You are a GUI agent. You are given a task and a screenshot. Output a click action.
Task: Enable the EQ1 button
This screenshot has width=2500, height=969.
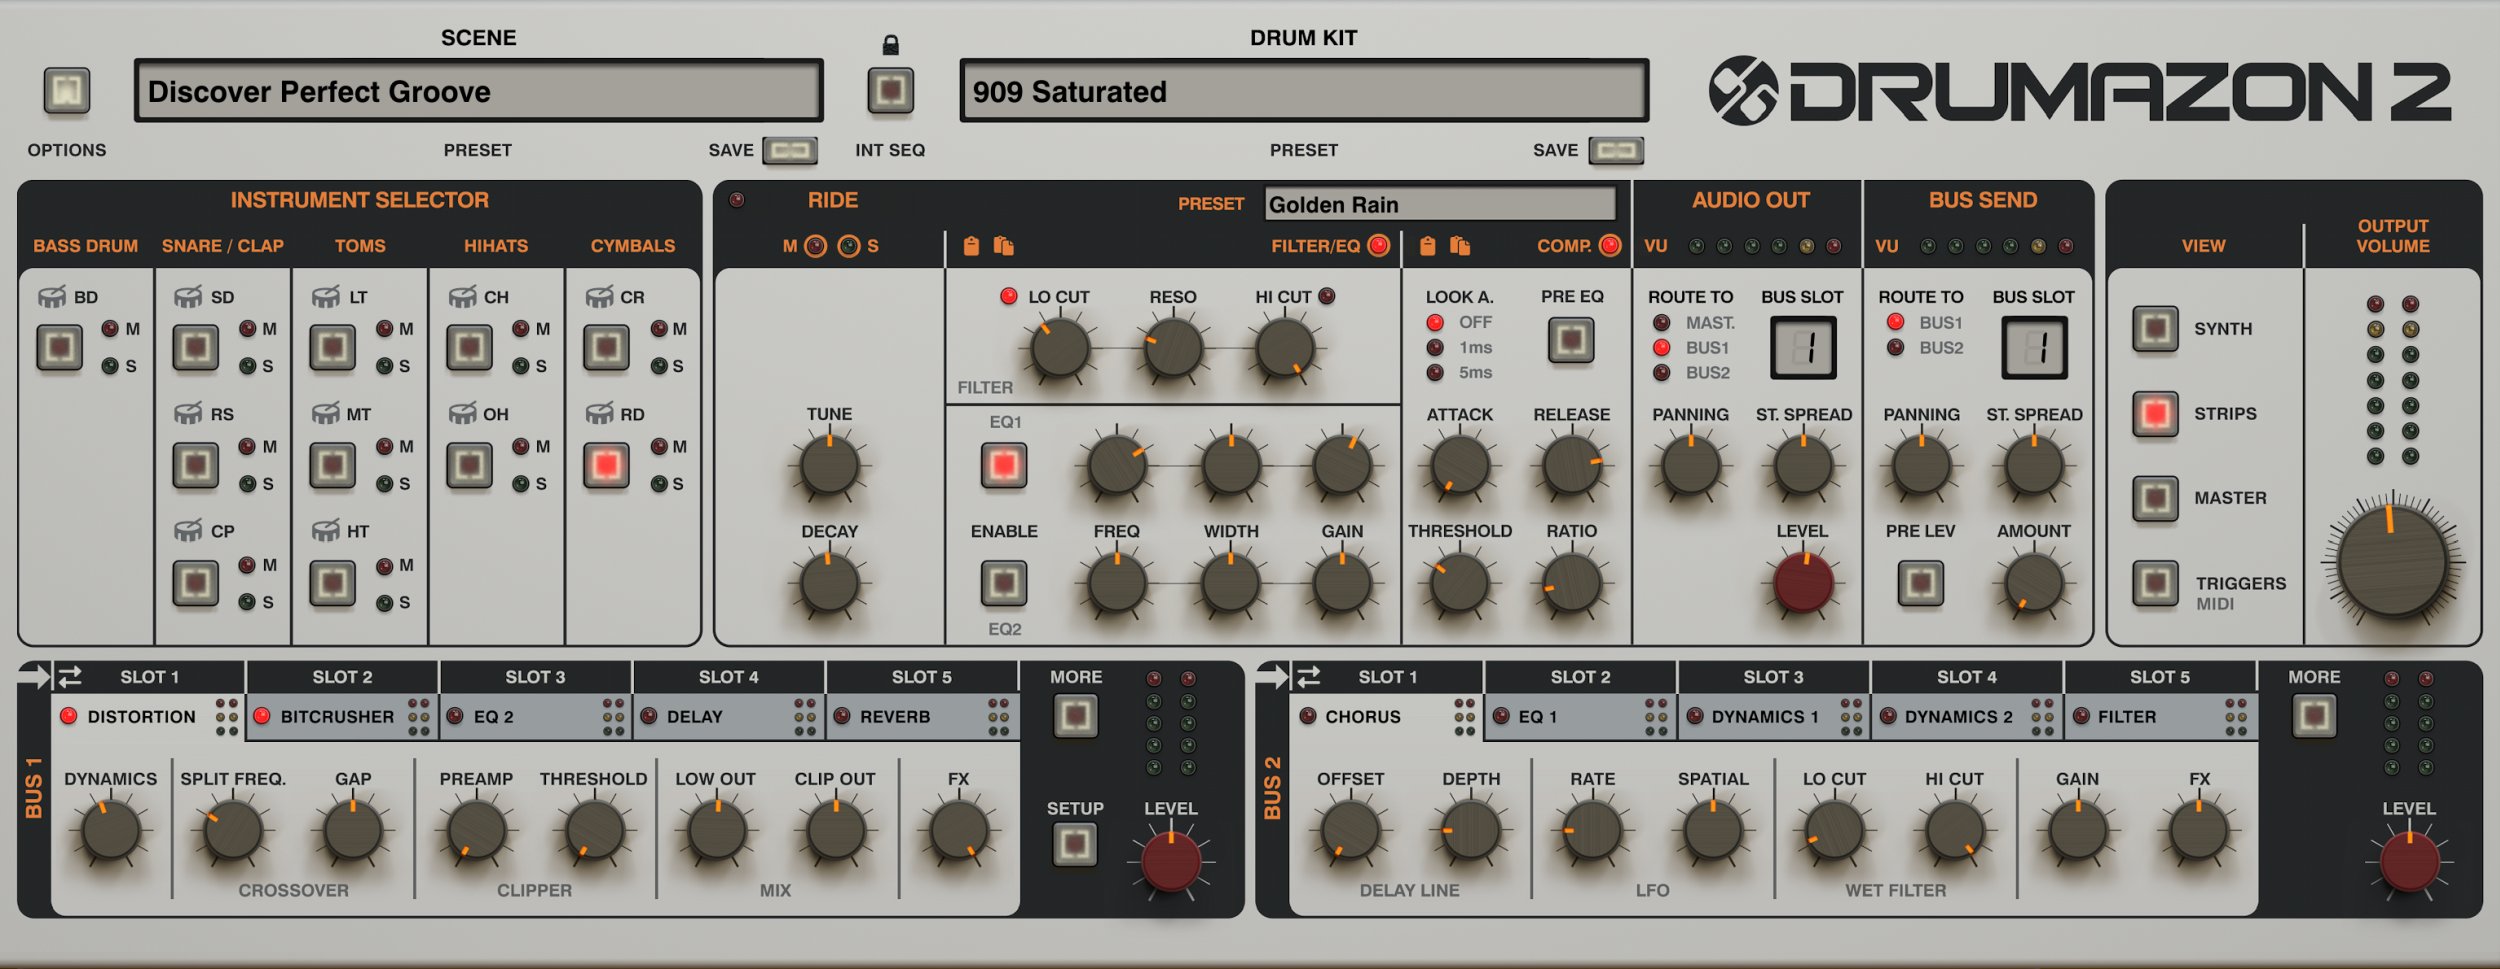pos(1004,465)
